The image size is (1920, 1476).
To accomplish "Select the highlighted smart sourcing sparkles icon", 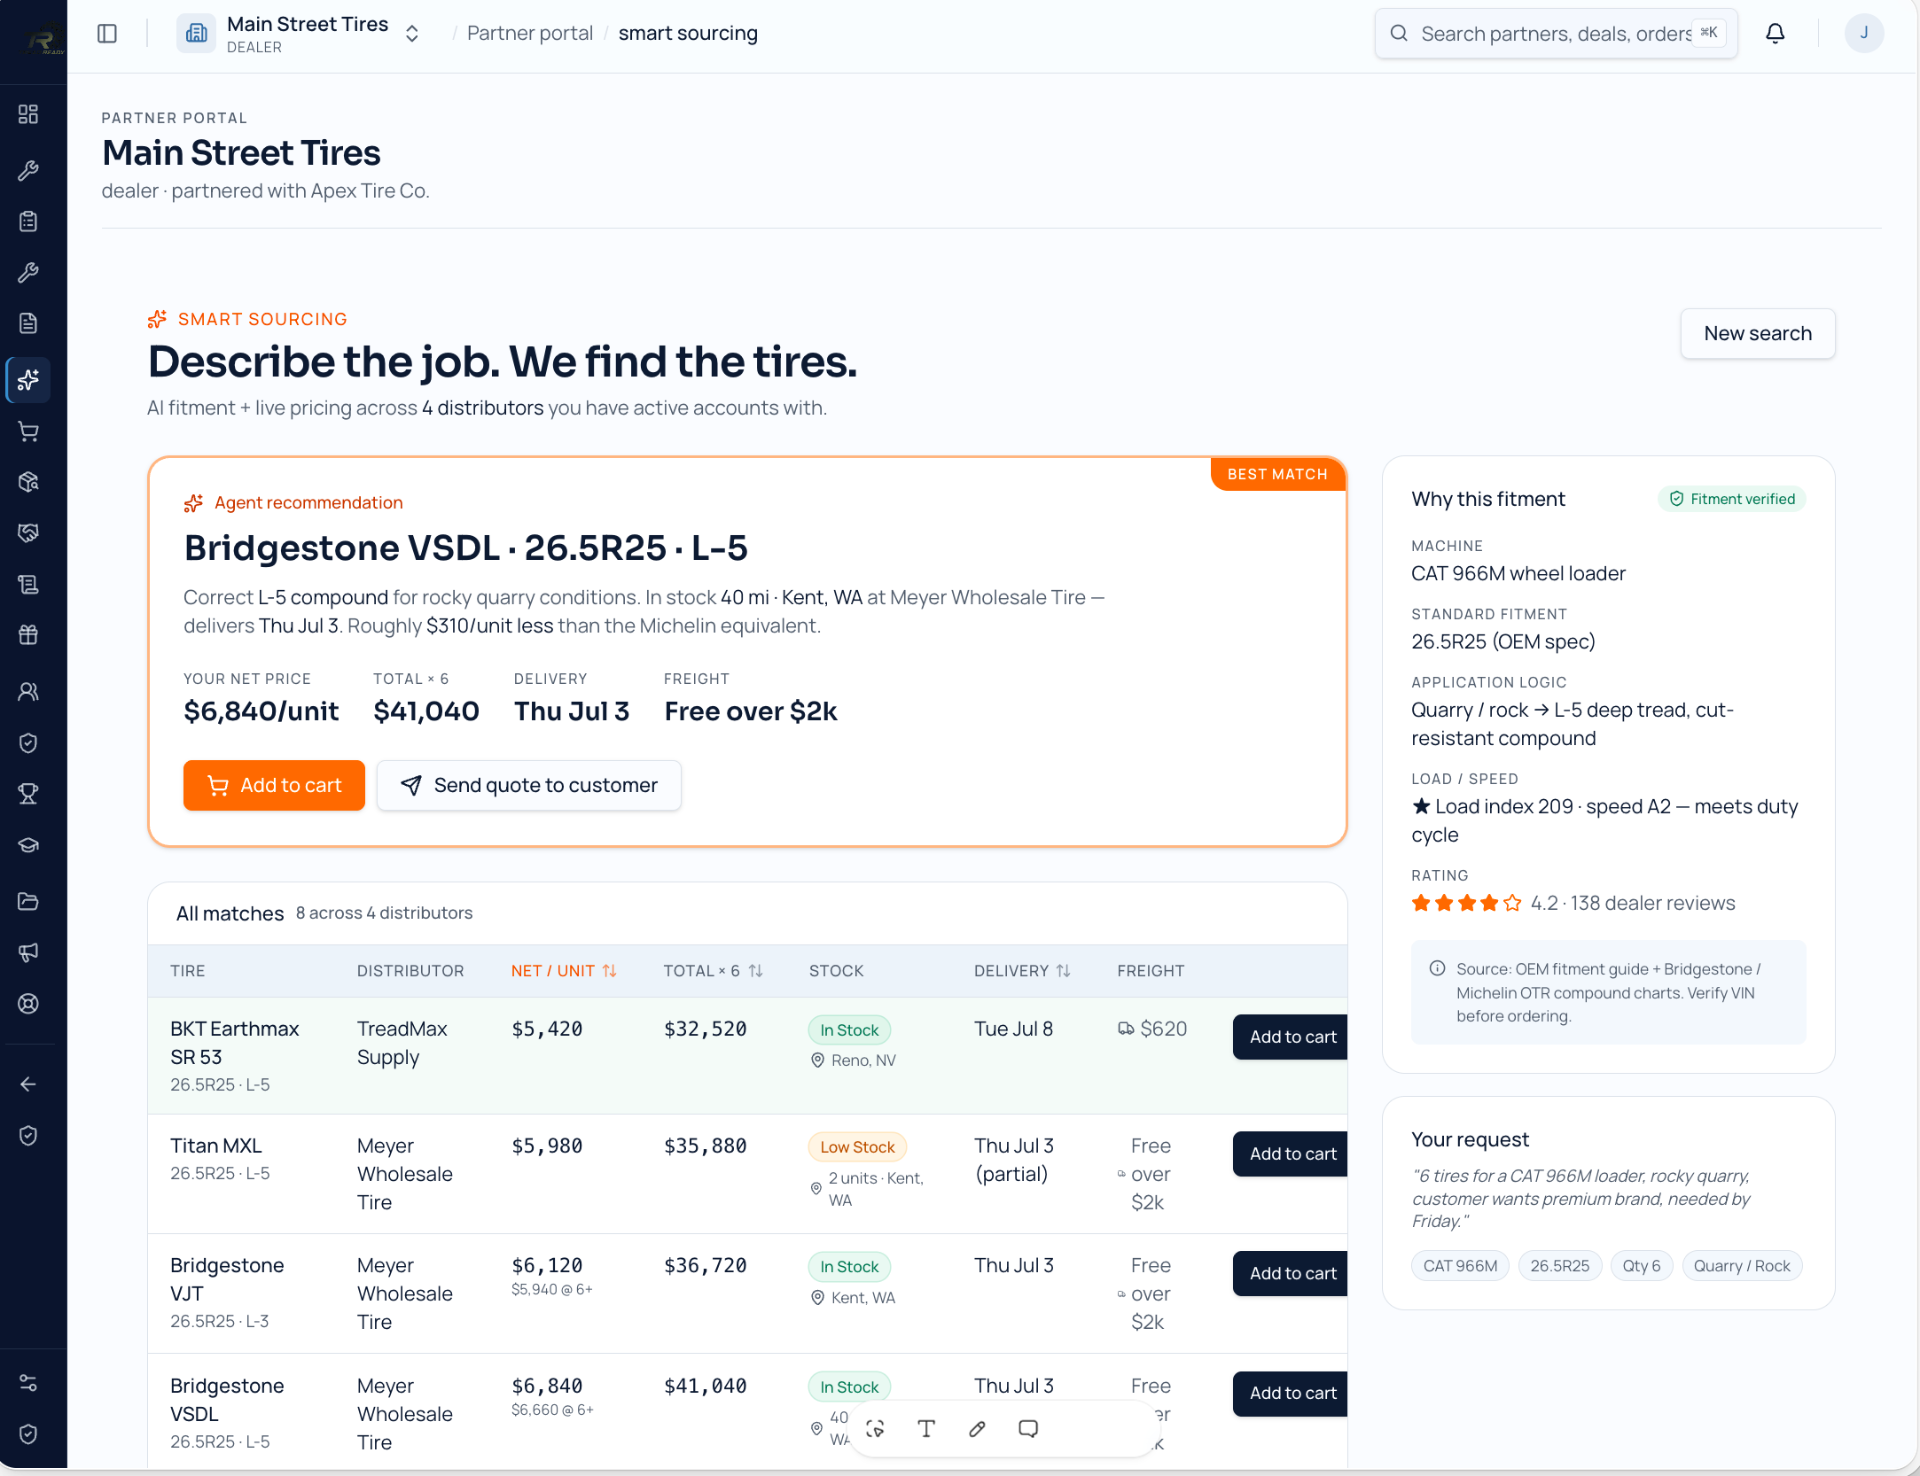I will click(x=28, y=380).
